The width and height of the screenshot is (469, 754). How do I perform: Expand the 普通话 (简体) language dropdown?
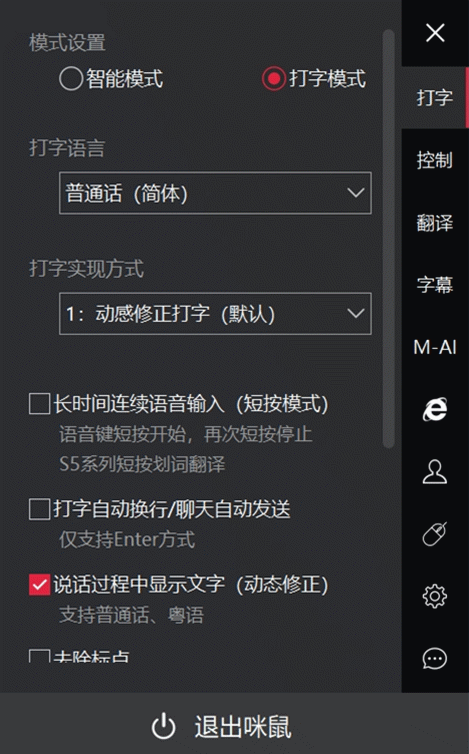pyautogui.click(x=215, y=193)
